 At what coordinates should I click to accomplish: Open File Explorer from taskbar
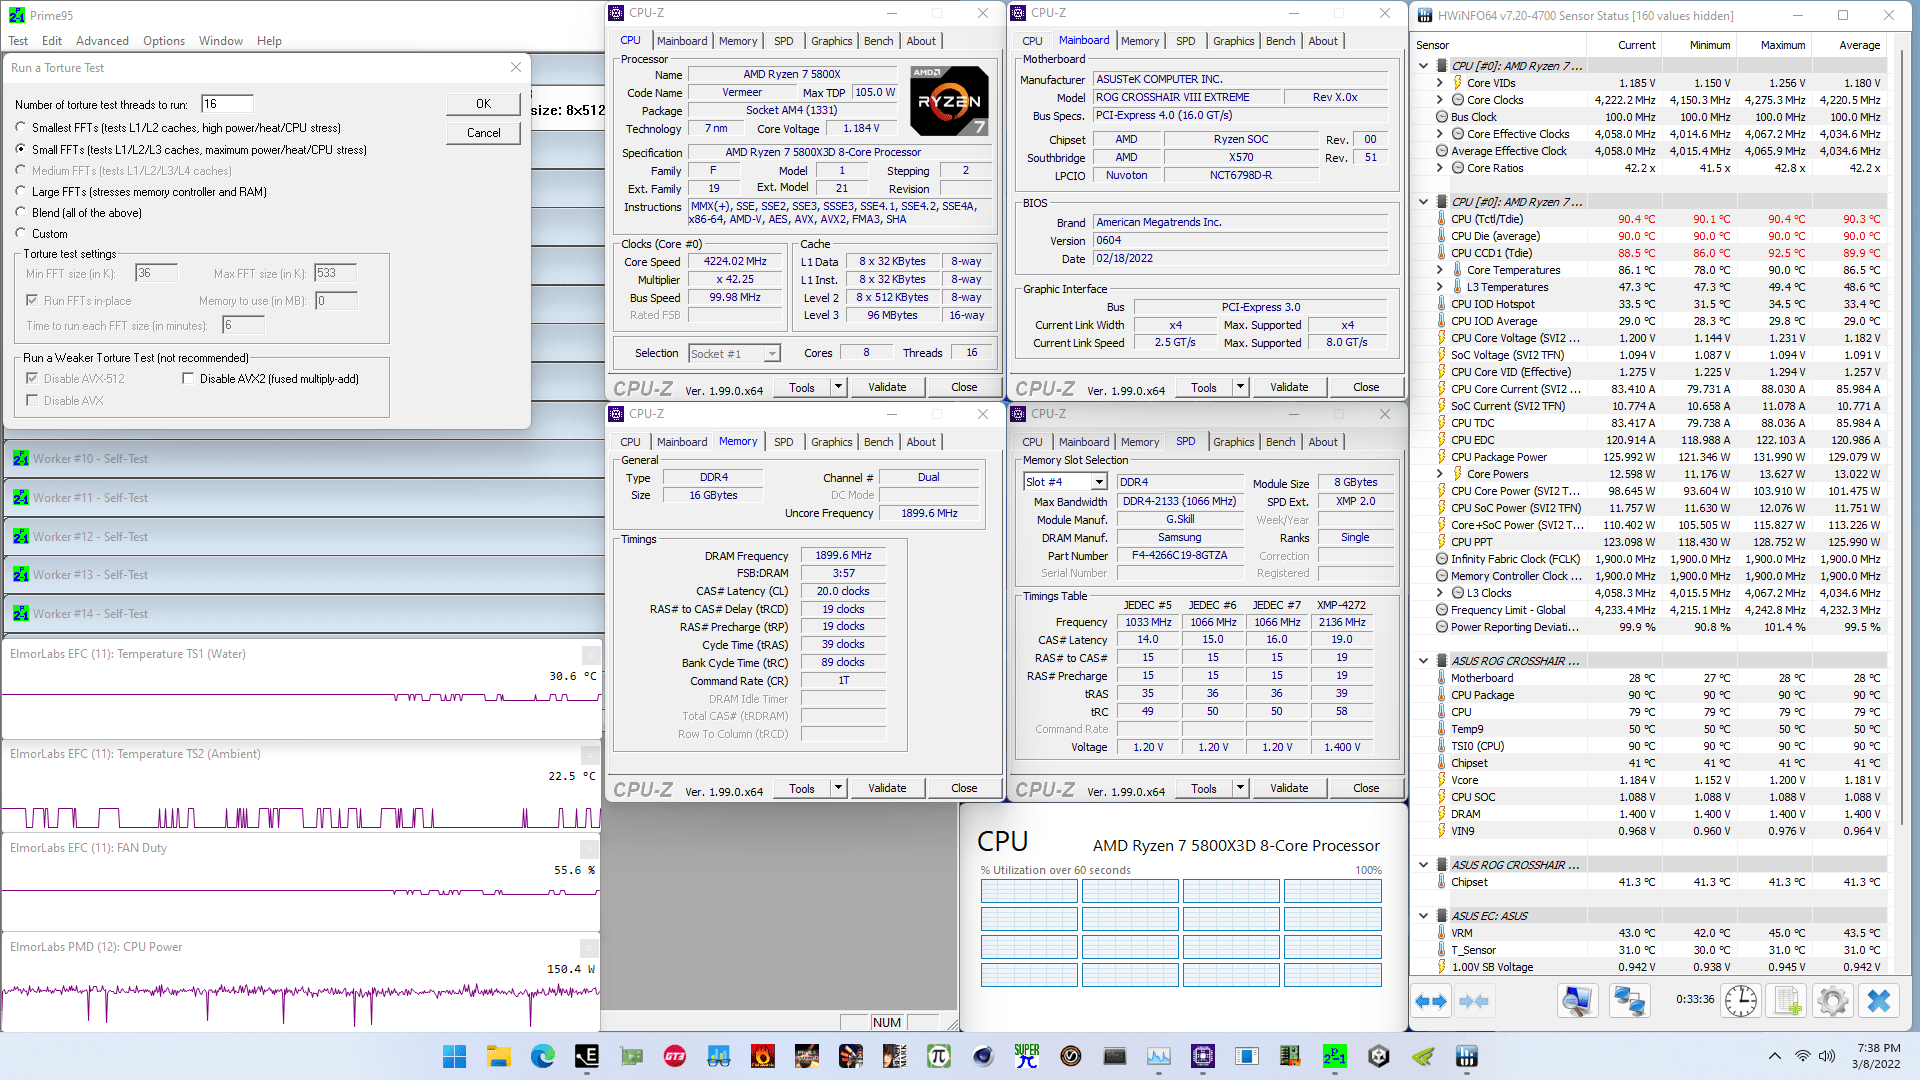(x=498, y=1056)
